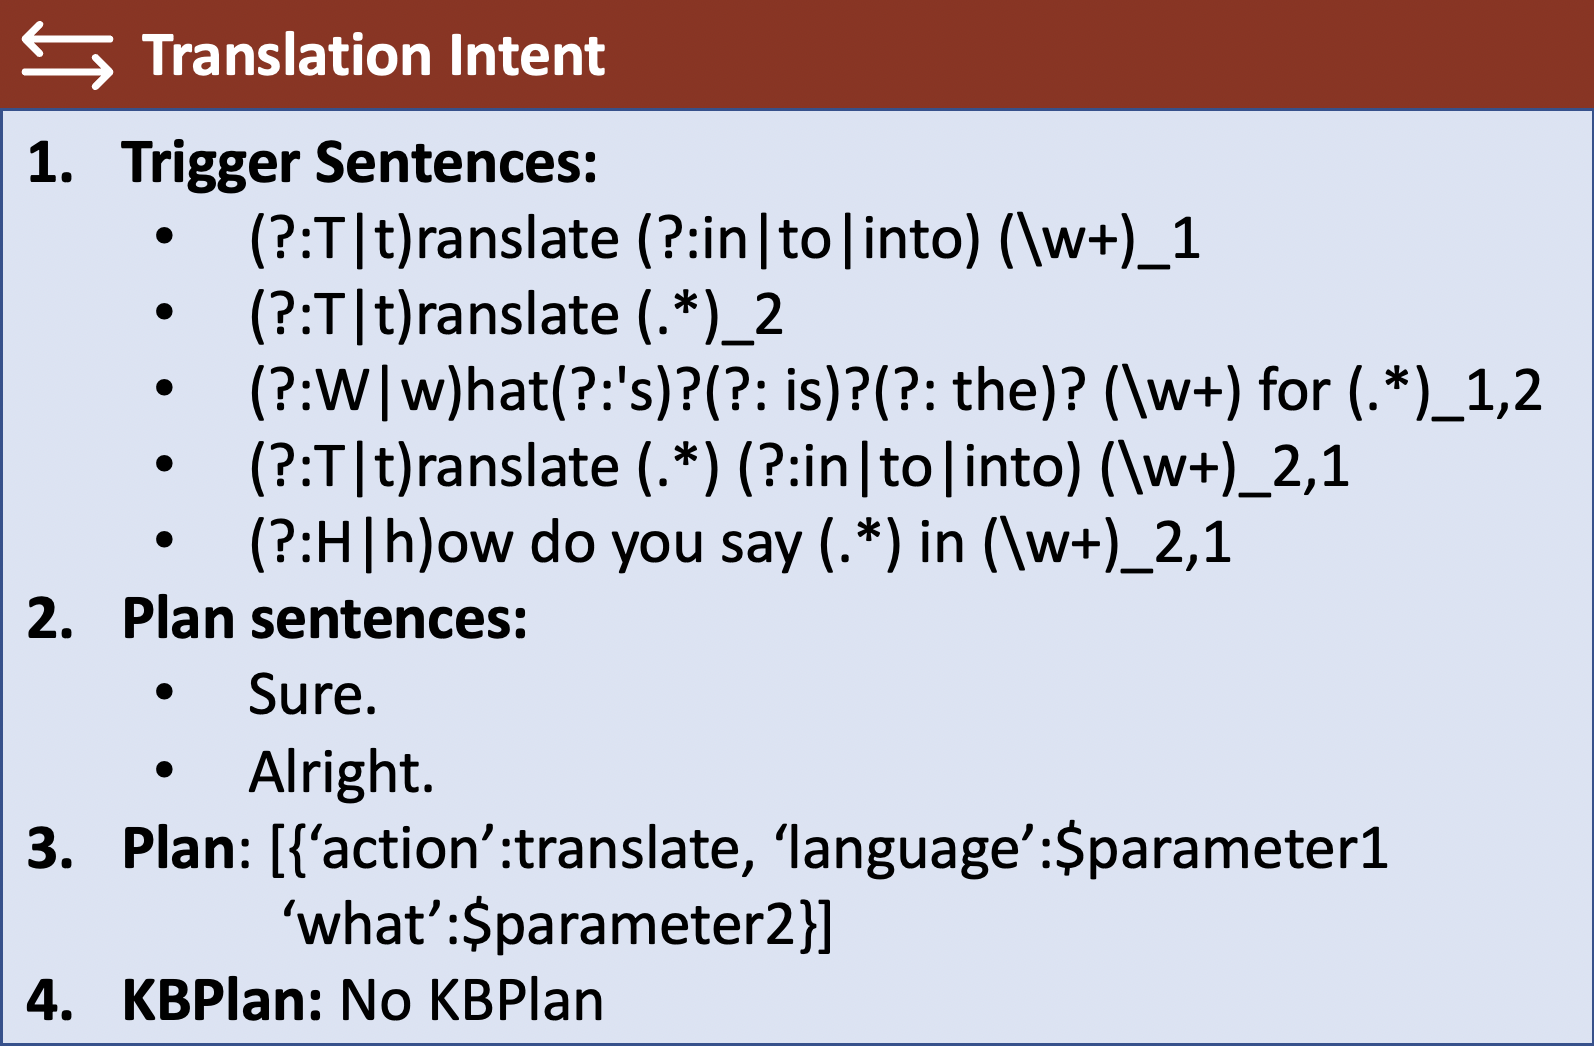Select the Plan sentences heading
This screenshot has width=1594, height=1046.
[325, 619]
